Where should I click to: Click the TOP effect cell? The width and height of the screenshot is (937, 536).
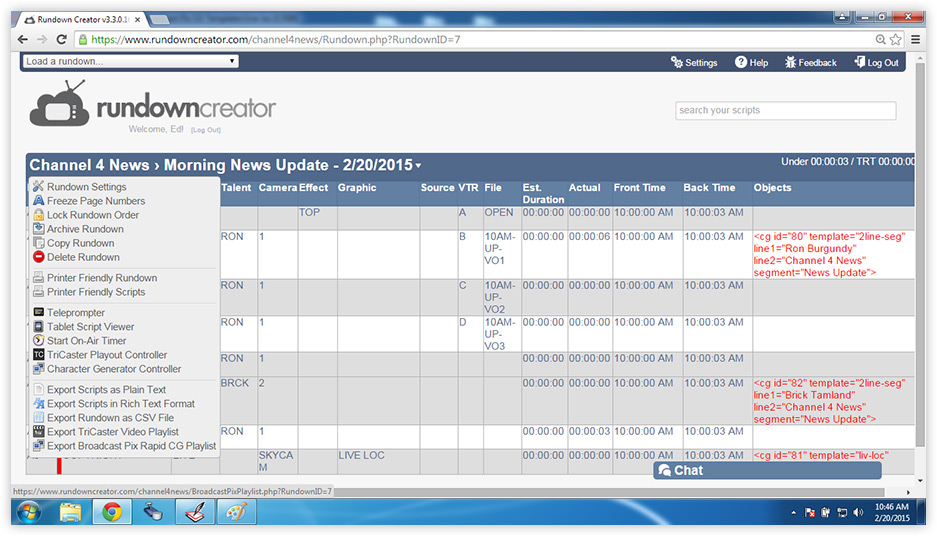point(317,219)
